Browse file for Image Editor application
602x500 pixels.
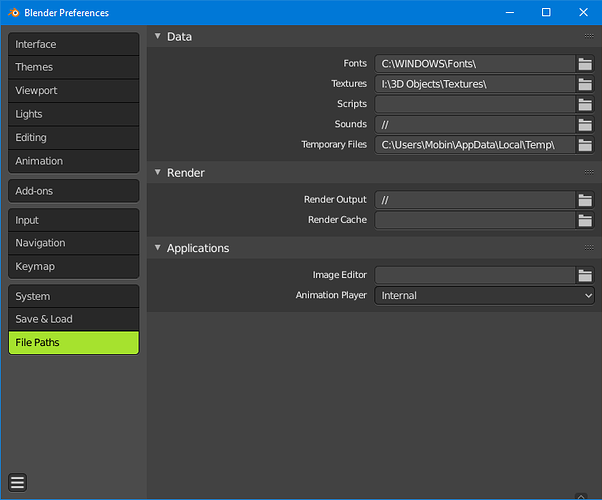[x=585, y=275]
